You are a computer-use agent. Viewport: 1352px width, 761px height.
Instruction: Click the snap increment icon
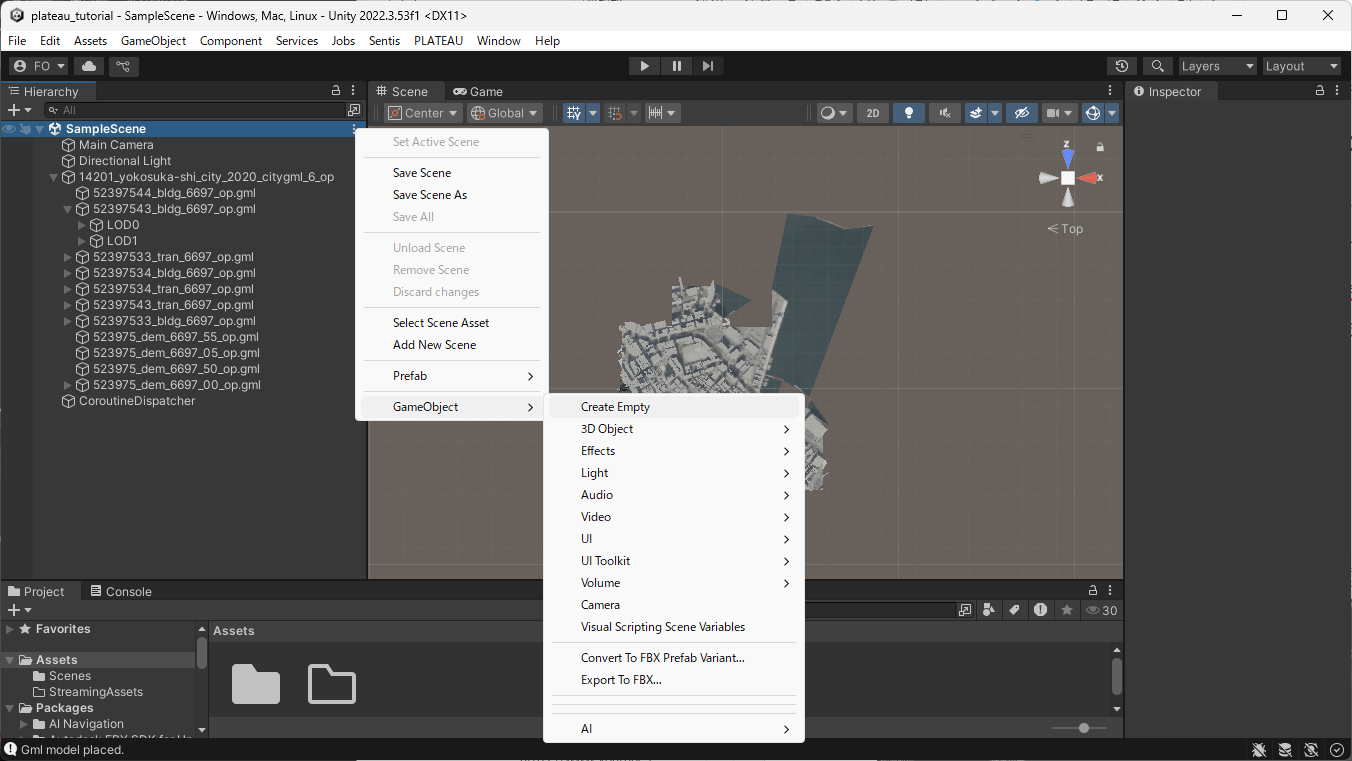point(615,113)
